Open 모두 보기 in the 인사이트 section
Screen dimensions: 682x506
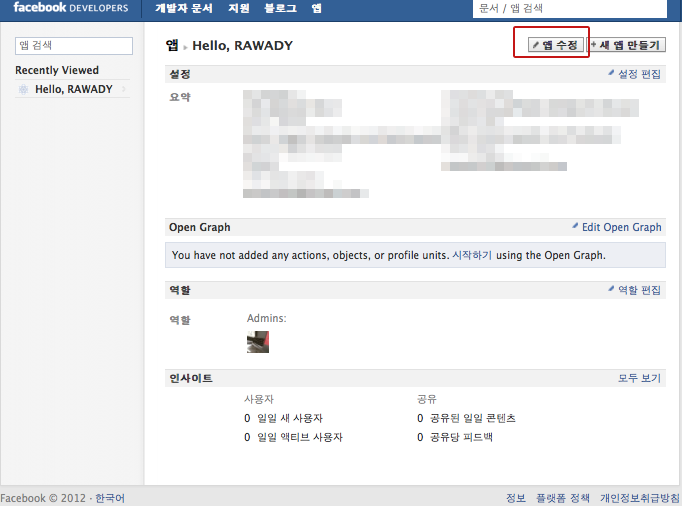[639, 378]
